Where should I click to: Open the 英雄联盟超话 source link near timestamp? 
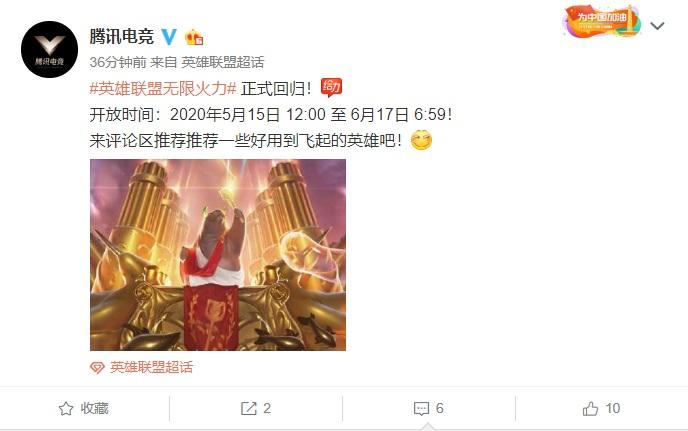(x=222, y=62)
